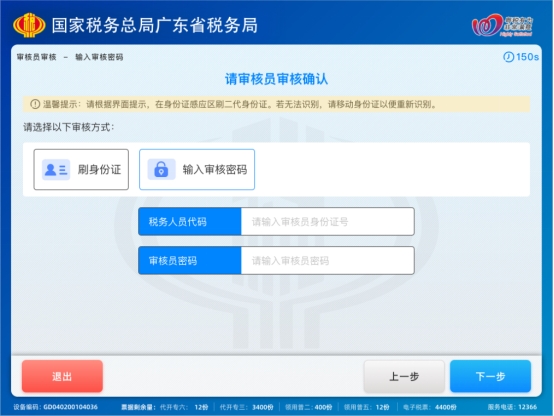Image resolution: width=554 pixels, height=416 pixels.
Task: Click the 输入审核密码 breadcrumb text
Action: [x=99, y=57]
